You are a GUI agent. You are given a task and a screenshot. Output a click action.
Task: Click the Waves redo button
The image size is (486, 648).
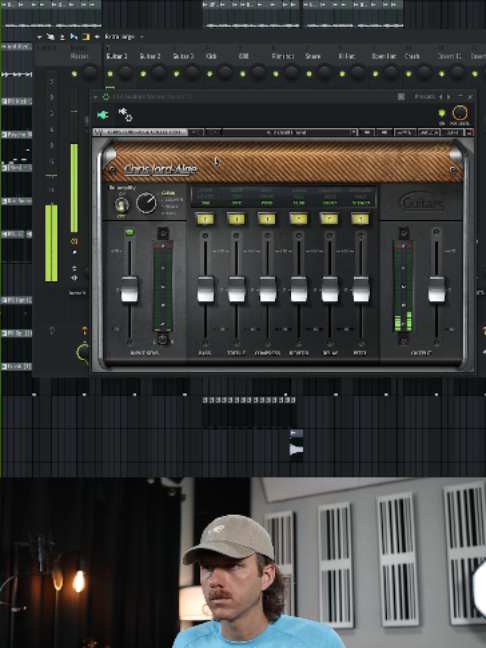pos(213,132)
